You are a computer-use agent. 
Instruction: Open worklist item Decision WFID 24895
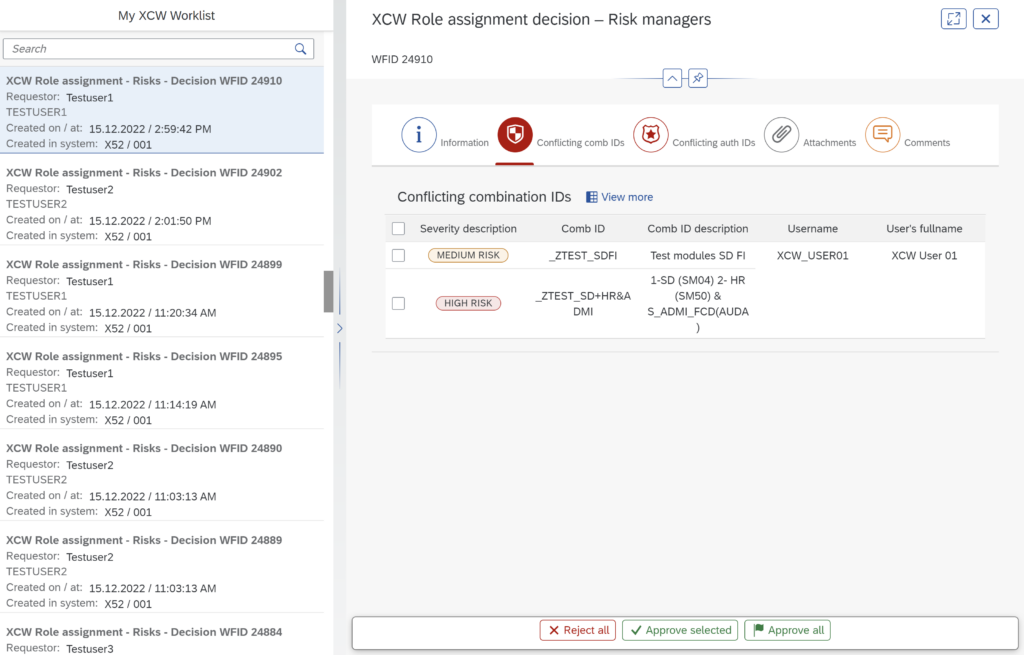coord(162,384)
